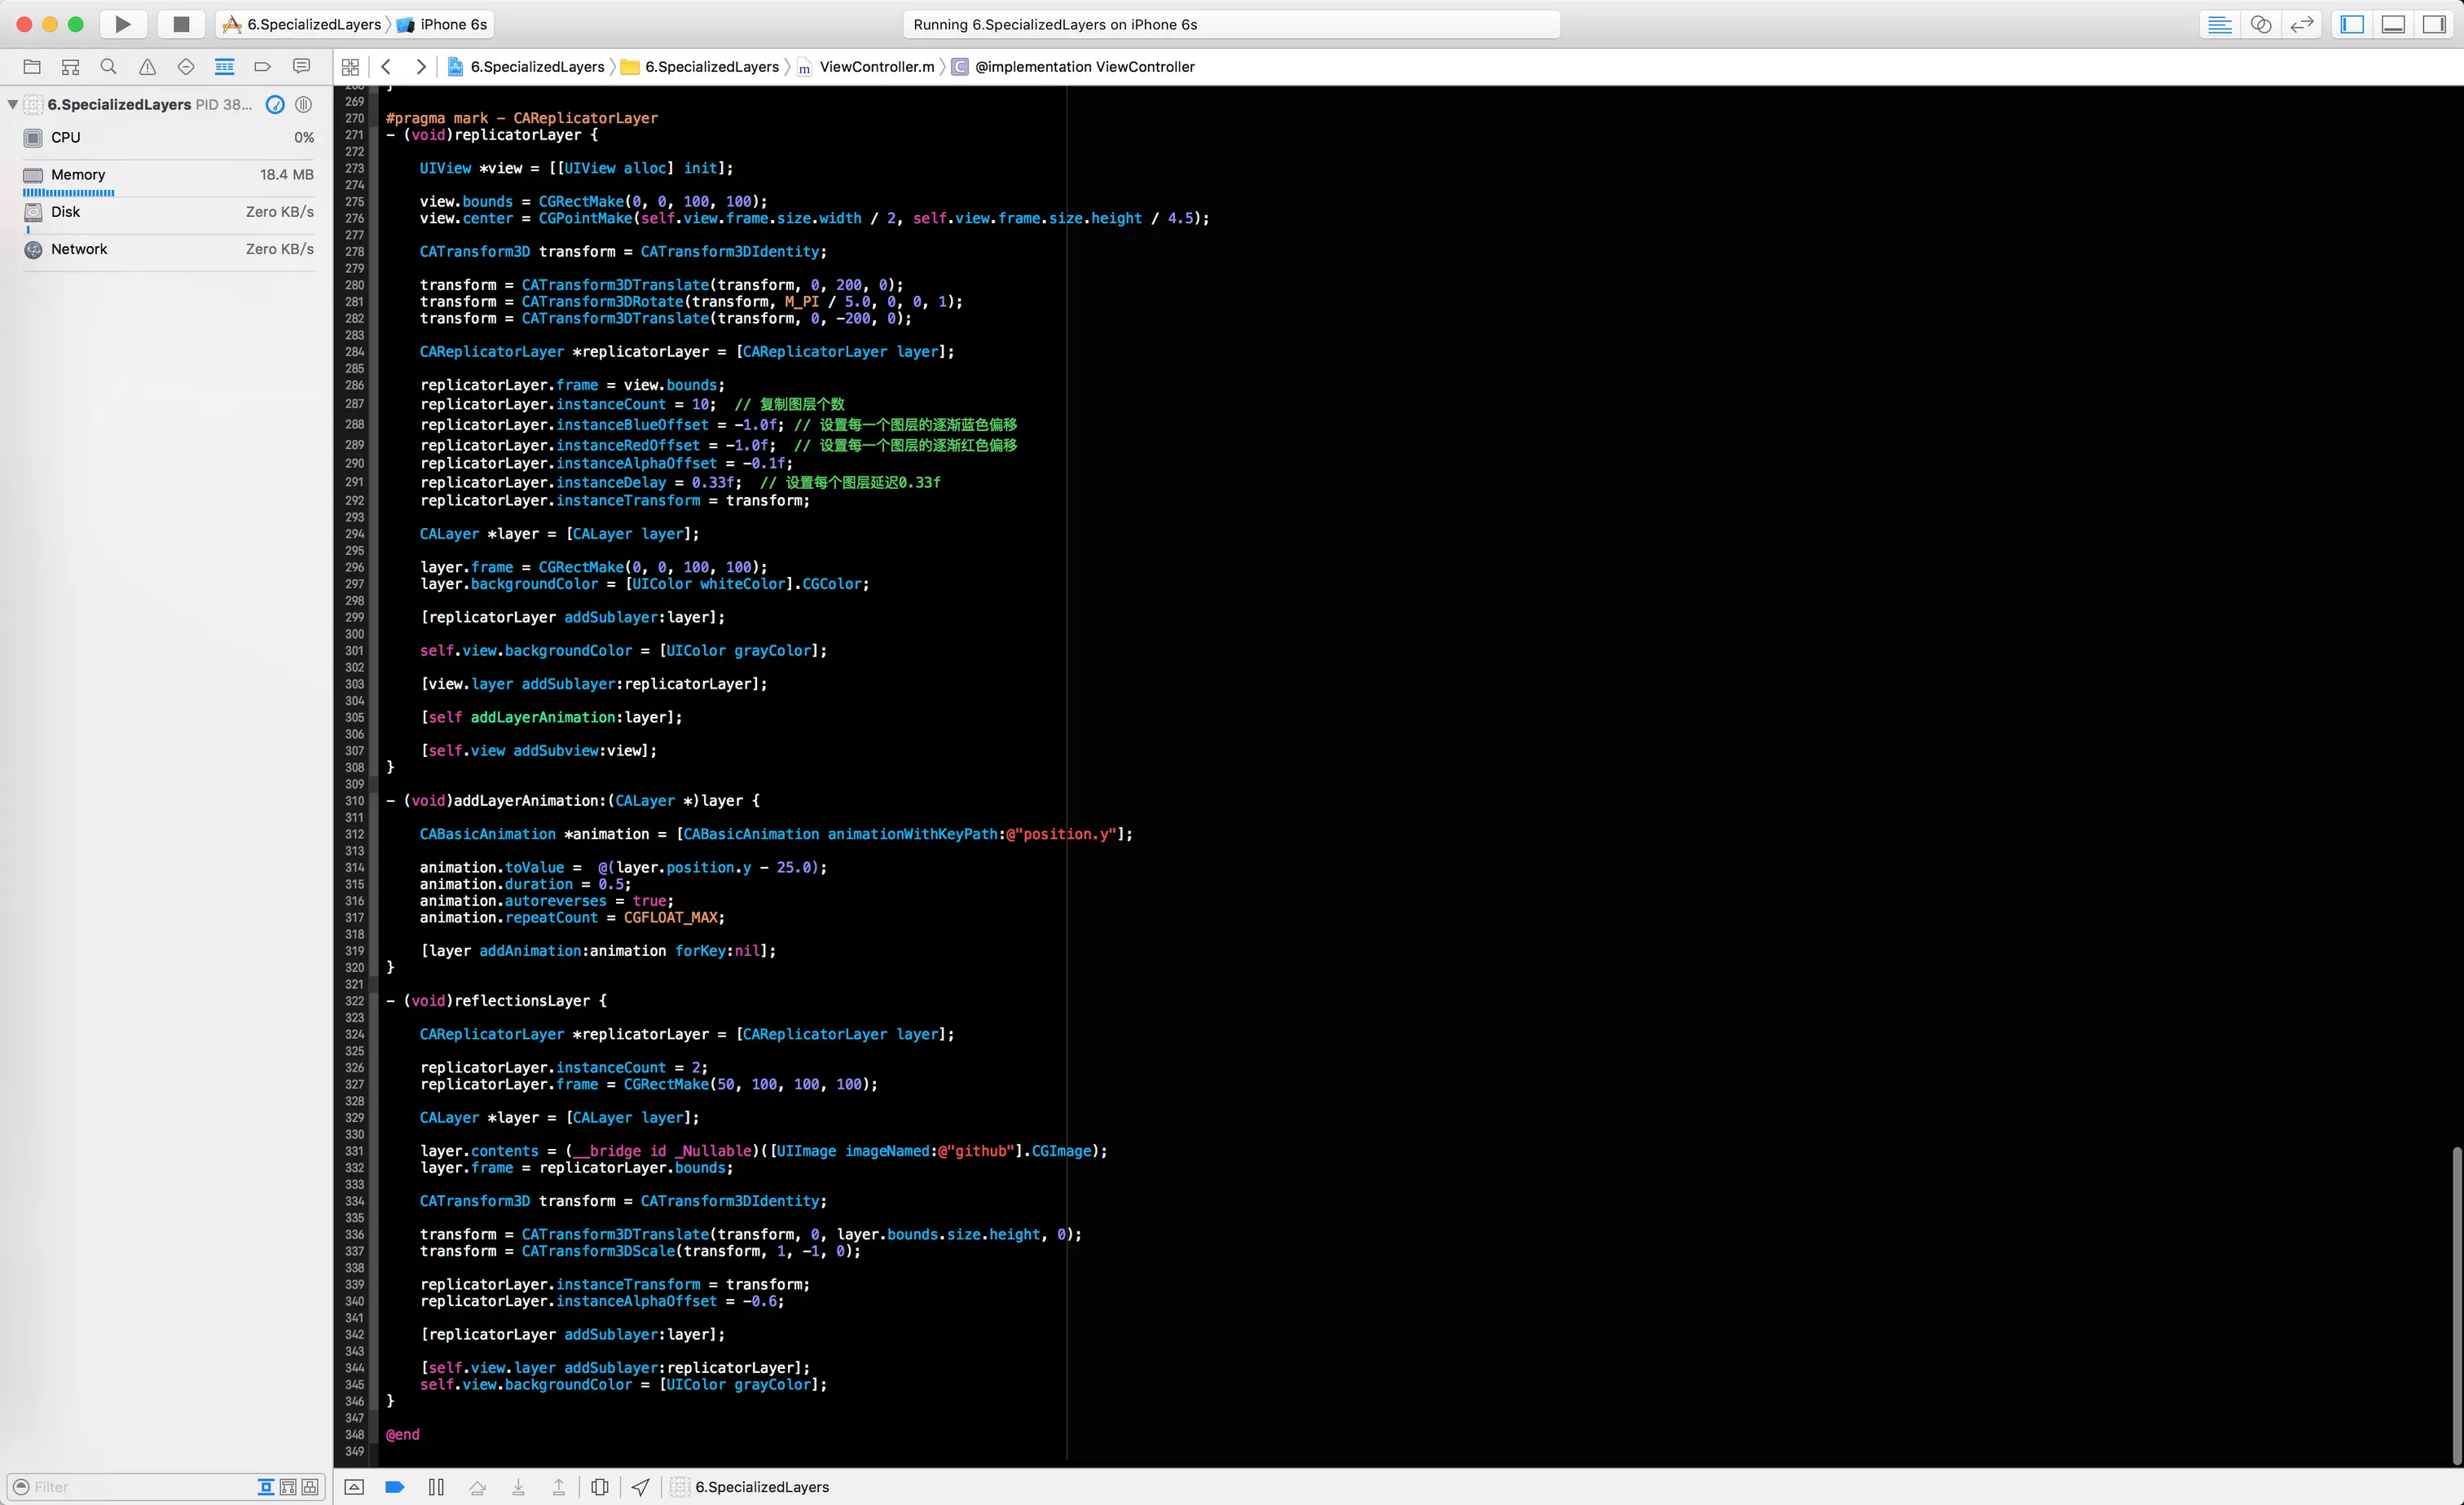Click the simulate location arrow icon
2464x1505 pixels.
point(641,1487)
